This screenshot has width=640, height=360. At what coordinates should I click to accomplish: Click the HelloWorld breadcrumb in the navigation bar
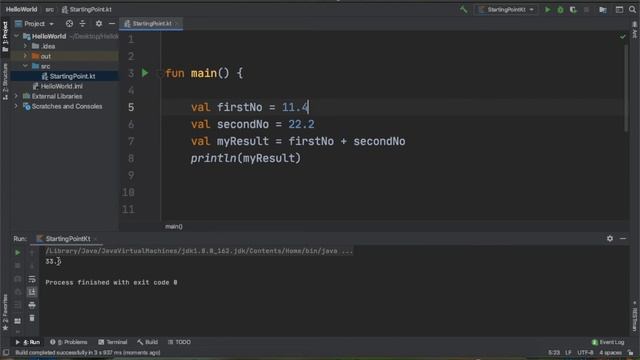[x=21, y=9]
